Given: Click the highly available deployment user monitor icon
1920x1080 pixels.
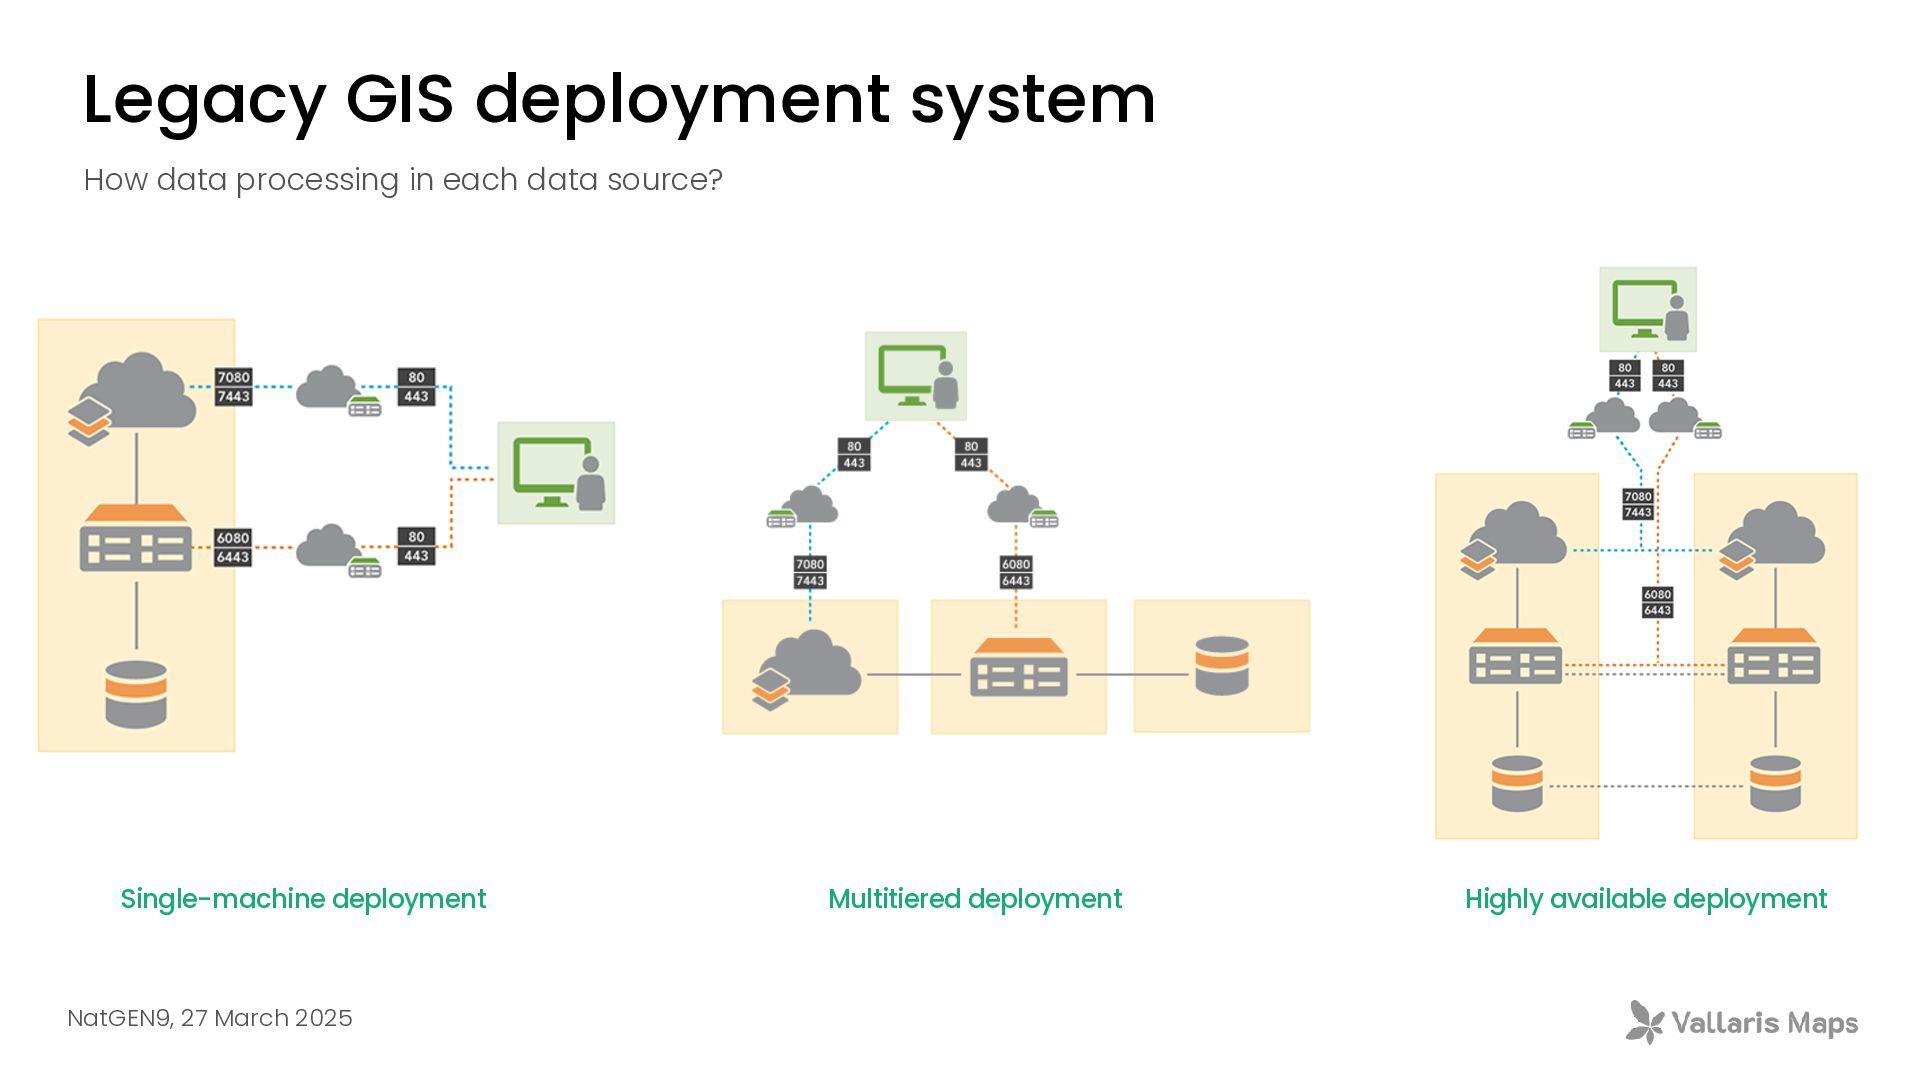Looking at the screenshot, I should 1648,310.
